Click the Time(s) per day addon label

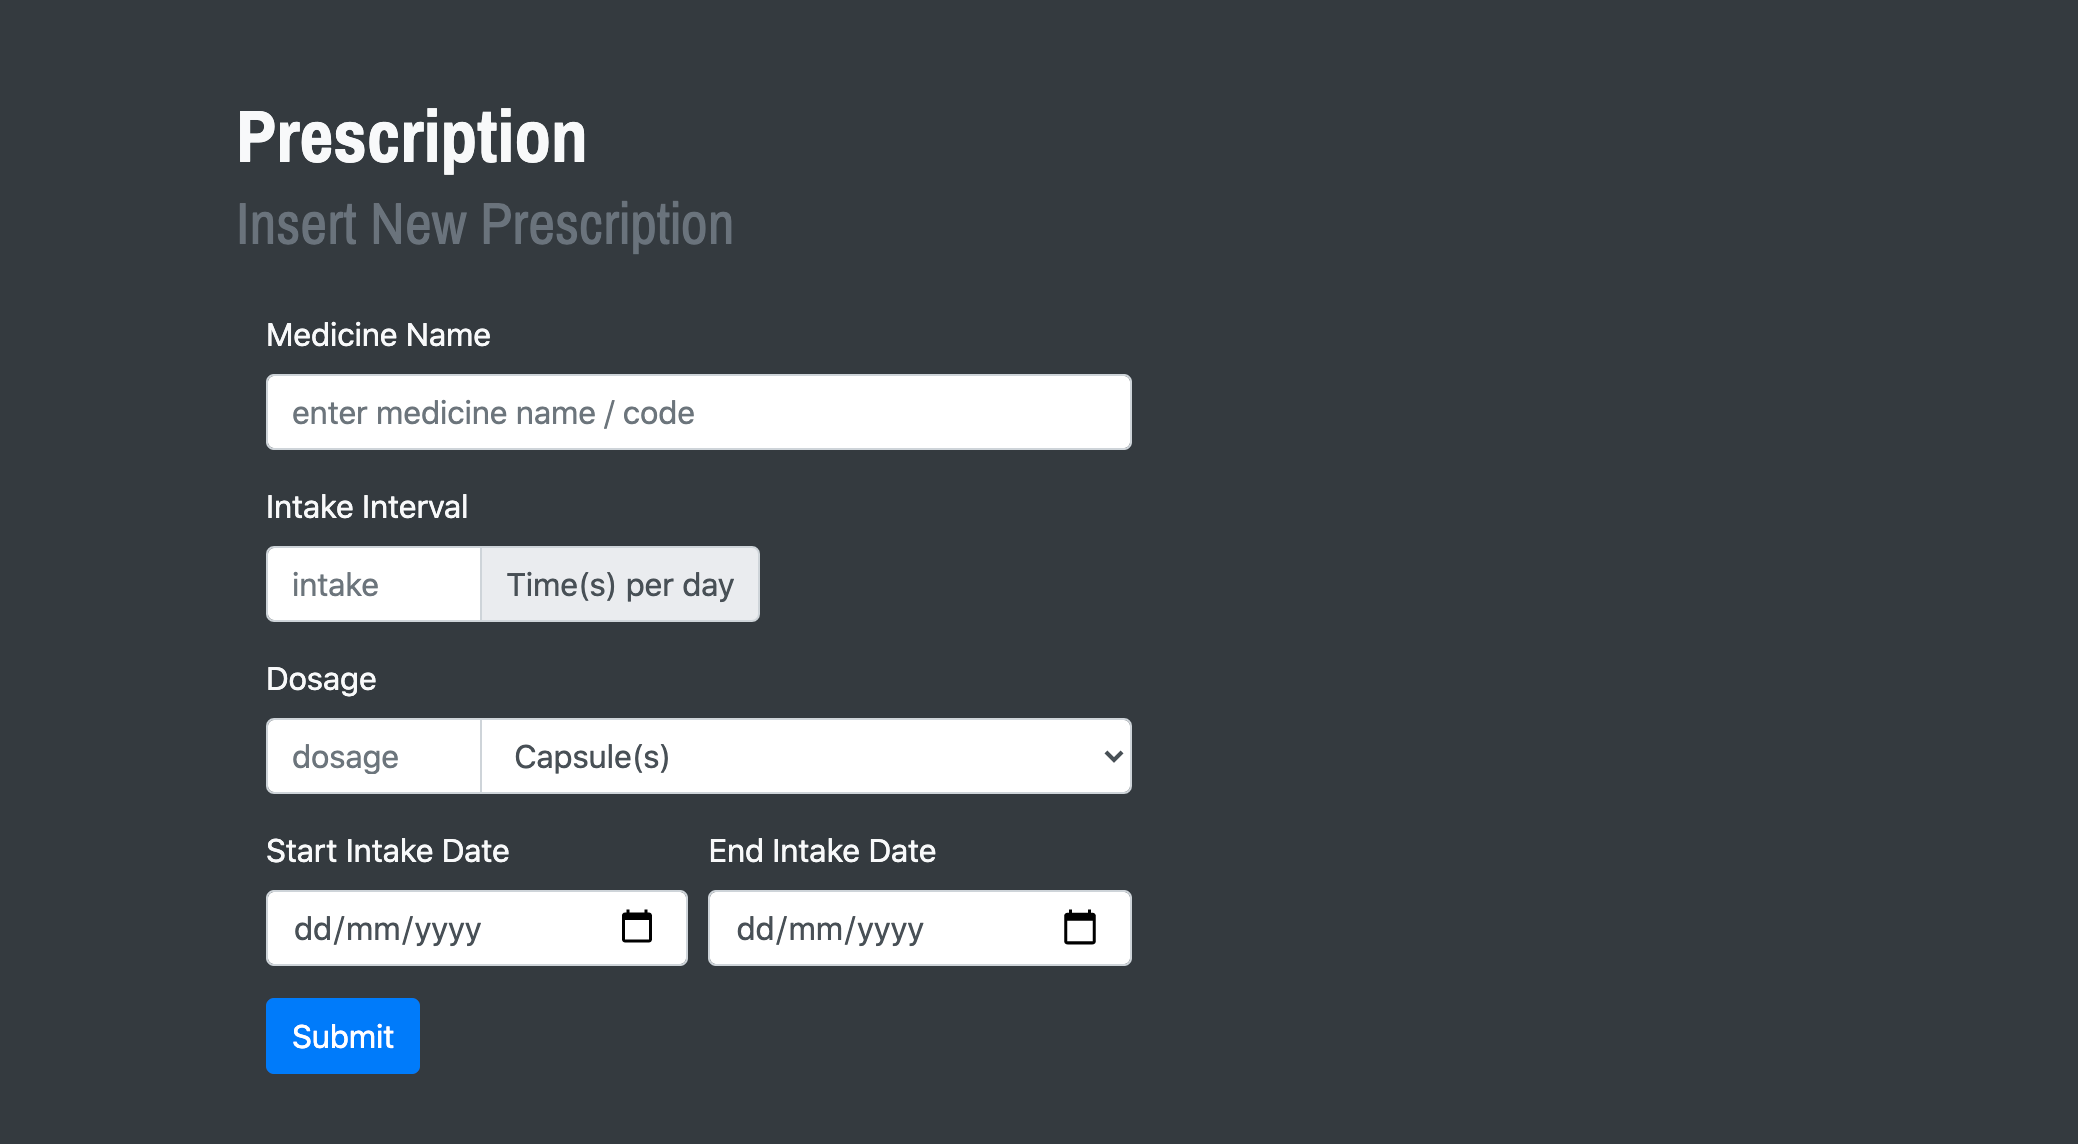(x=620, y=584)
